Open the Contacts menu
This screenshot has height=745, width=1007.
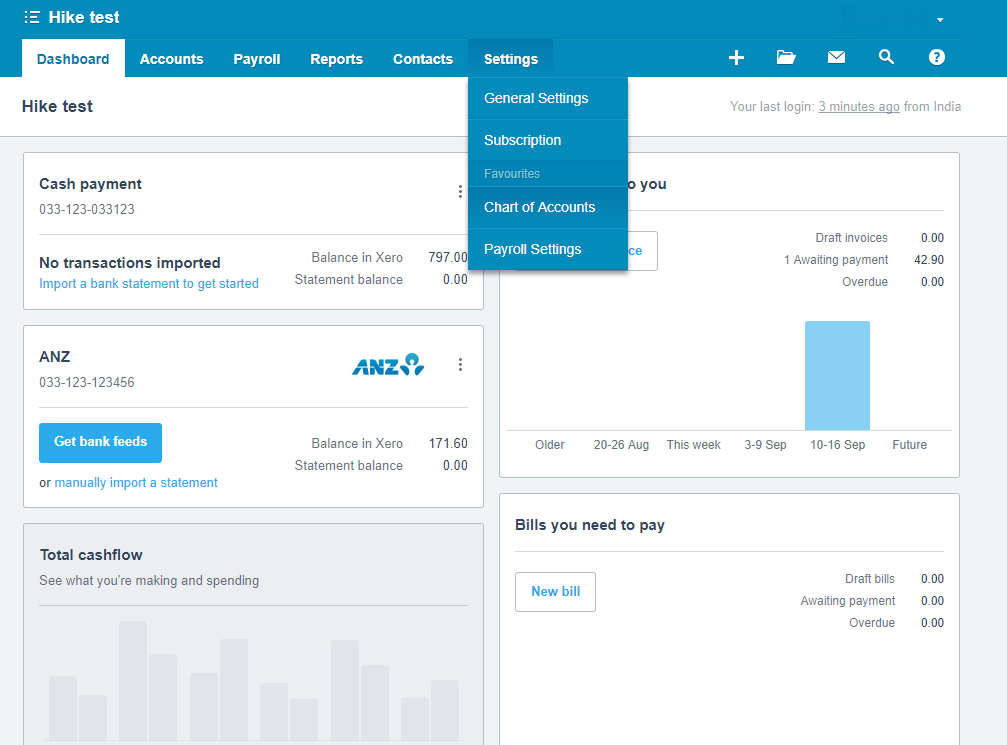point(423,59)
